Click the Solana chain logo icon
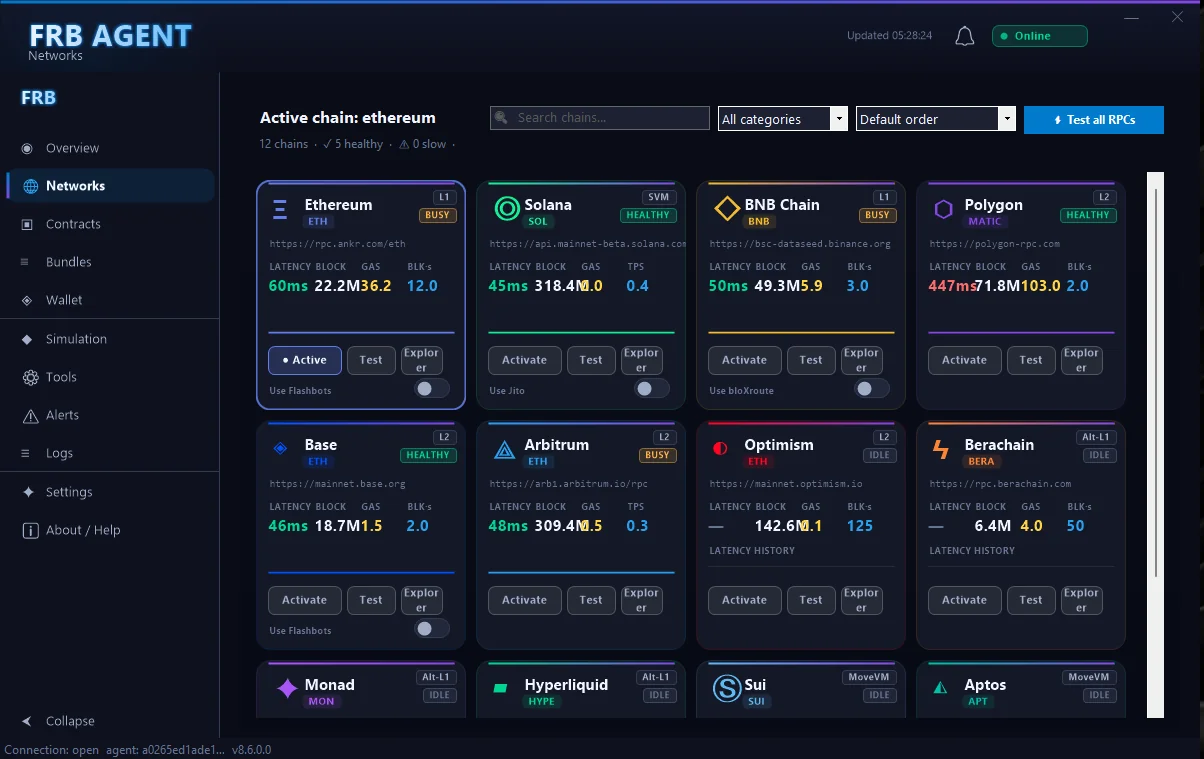 pos(507,209)
